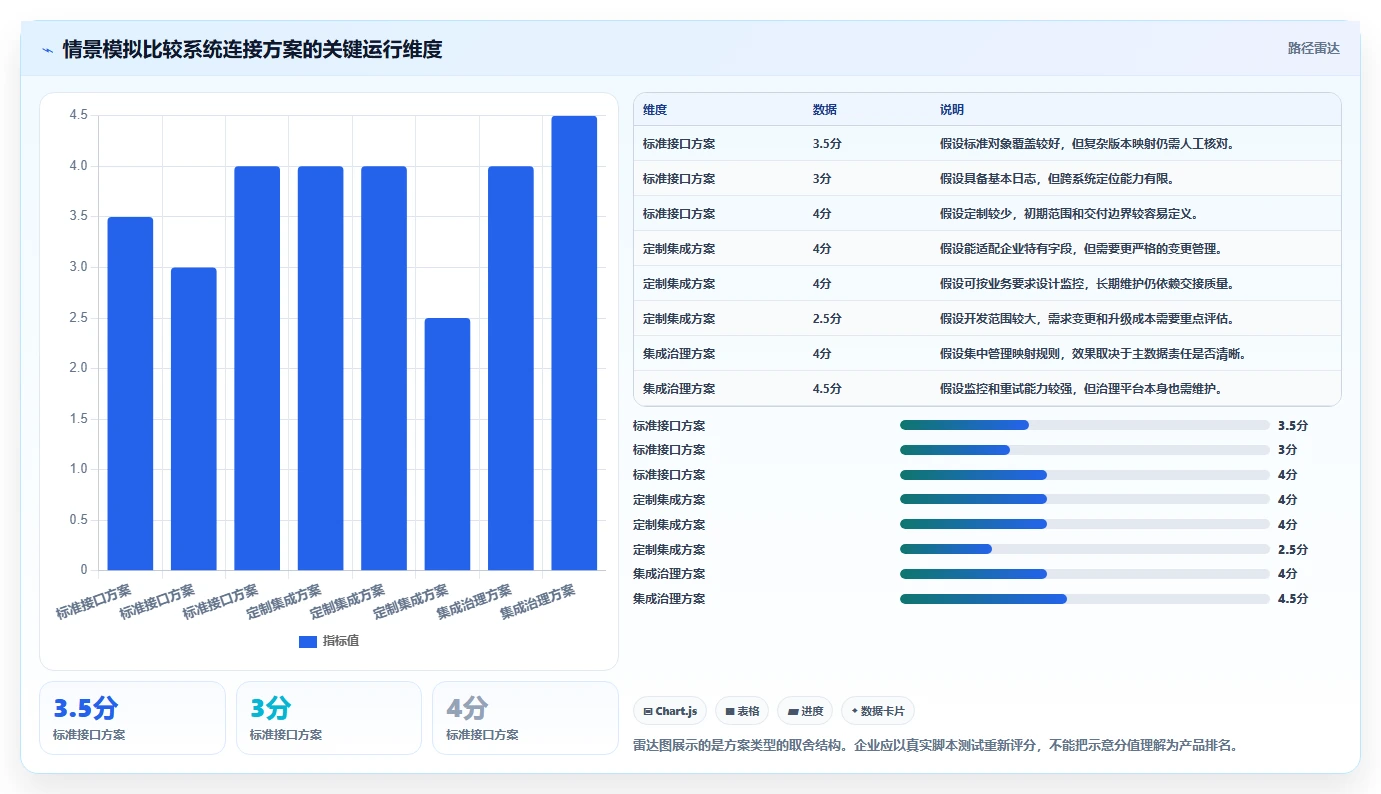Click the progress bar valued 3.5分

point(1085,425)
